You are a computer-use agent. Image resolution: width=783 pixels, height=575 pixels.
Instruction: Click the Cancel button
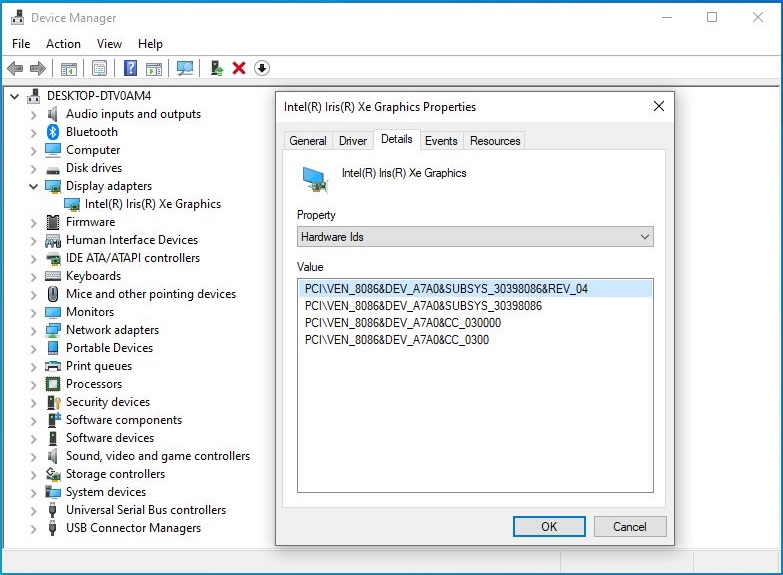tap(630, 527)
